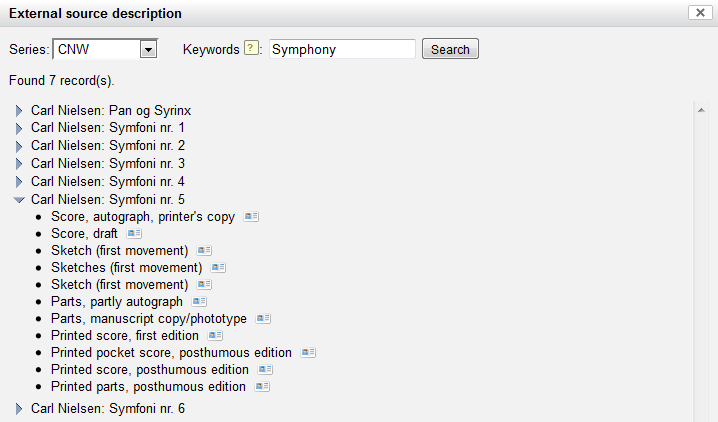The width and height of the screenshot is (718, 422).
Task: Collapse the Carl Nielsen: Symfoni nr. 5 record
Action: [x=19, y=200]
